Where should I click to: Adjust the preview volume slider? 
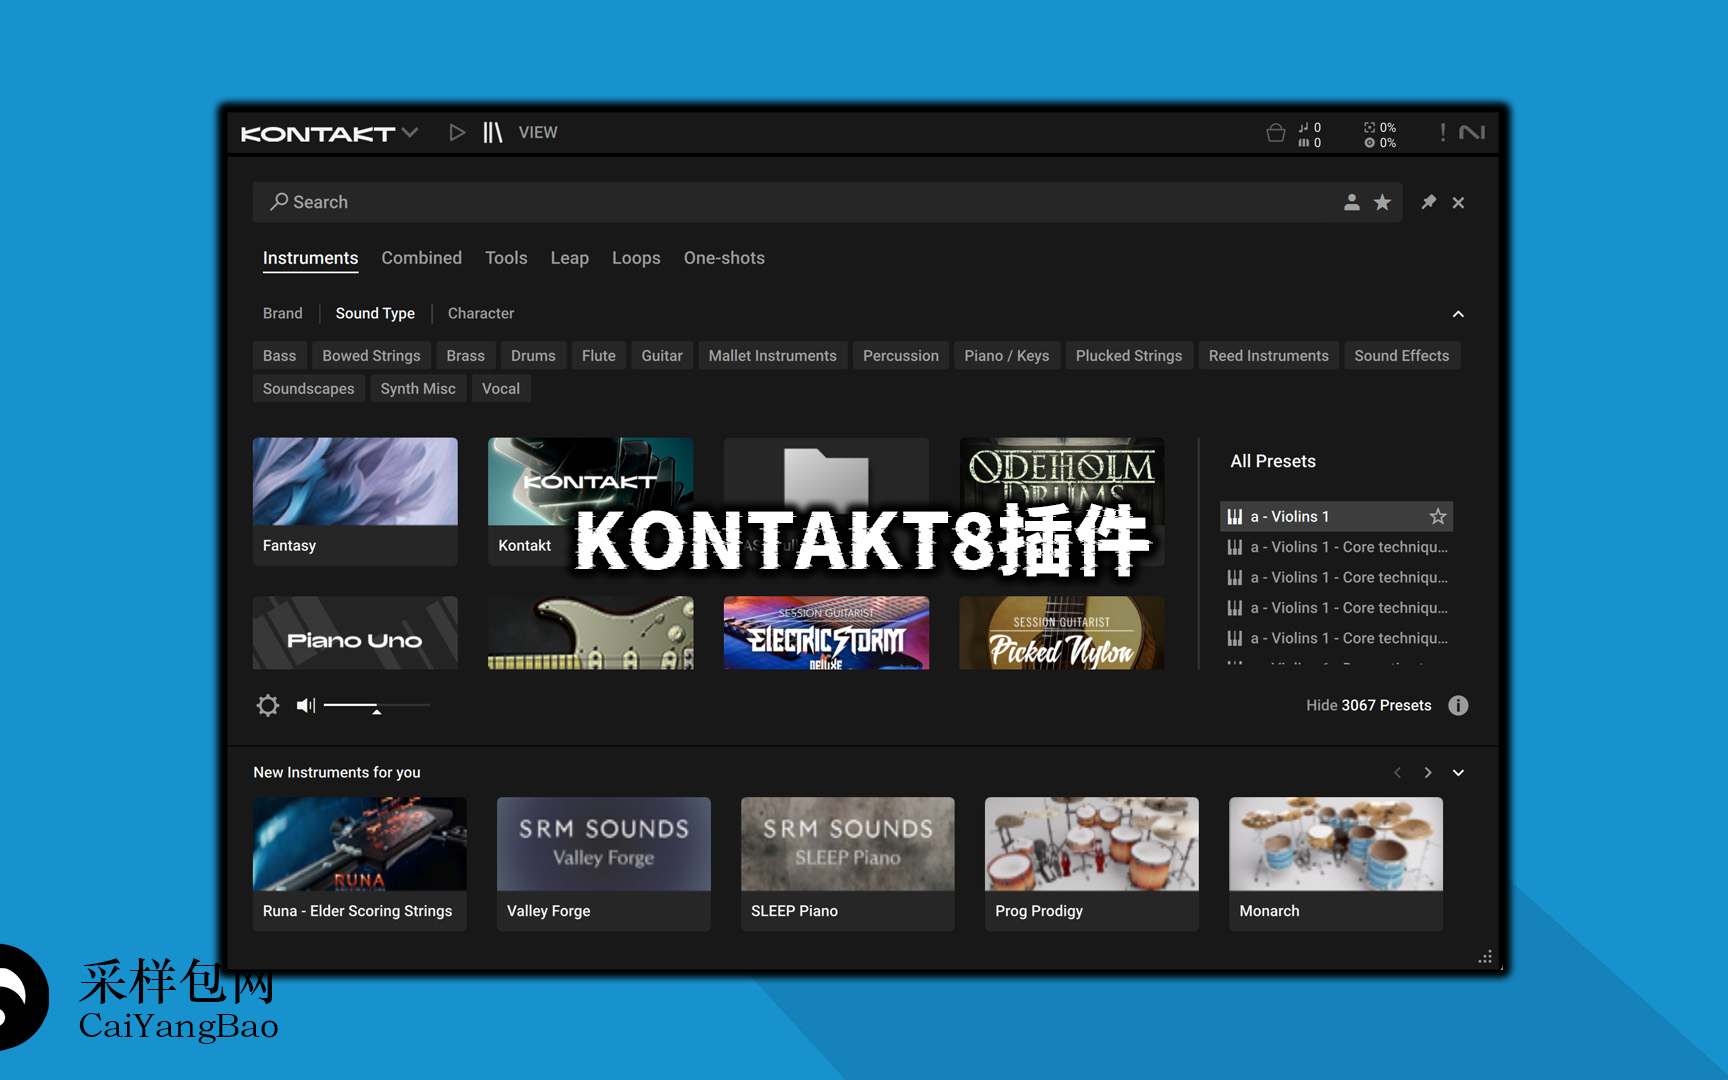pyautogui.click(x=376, y=706)
